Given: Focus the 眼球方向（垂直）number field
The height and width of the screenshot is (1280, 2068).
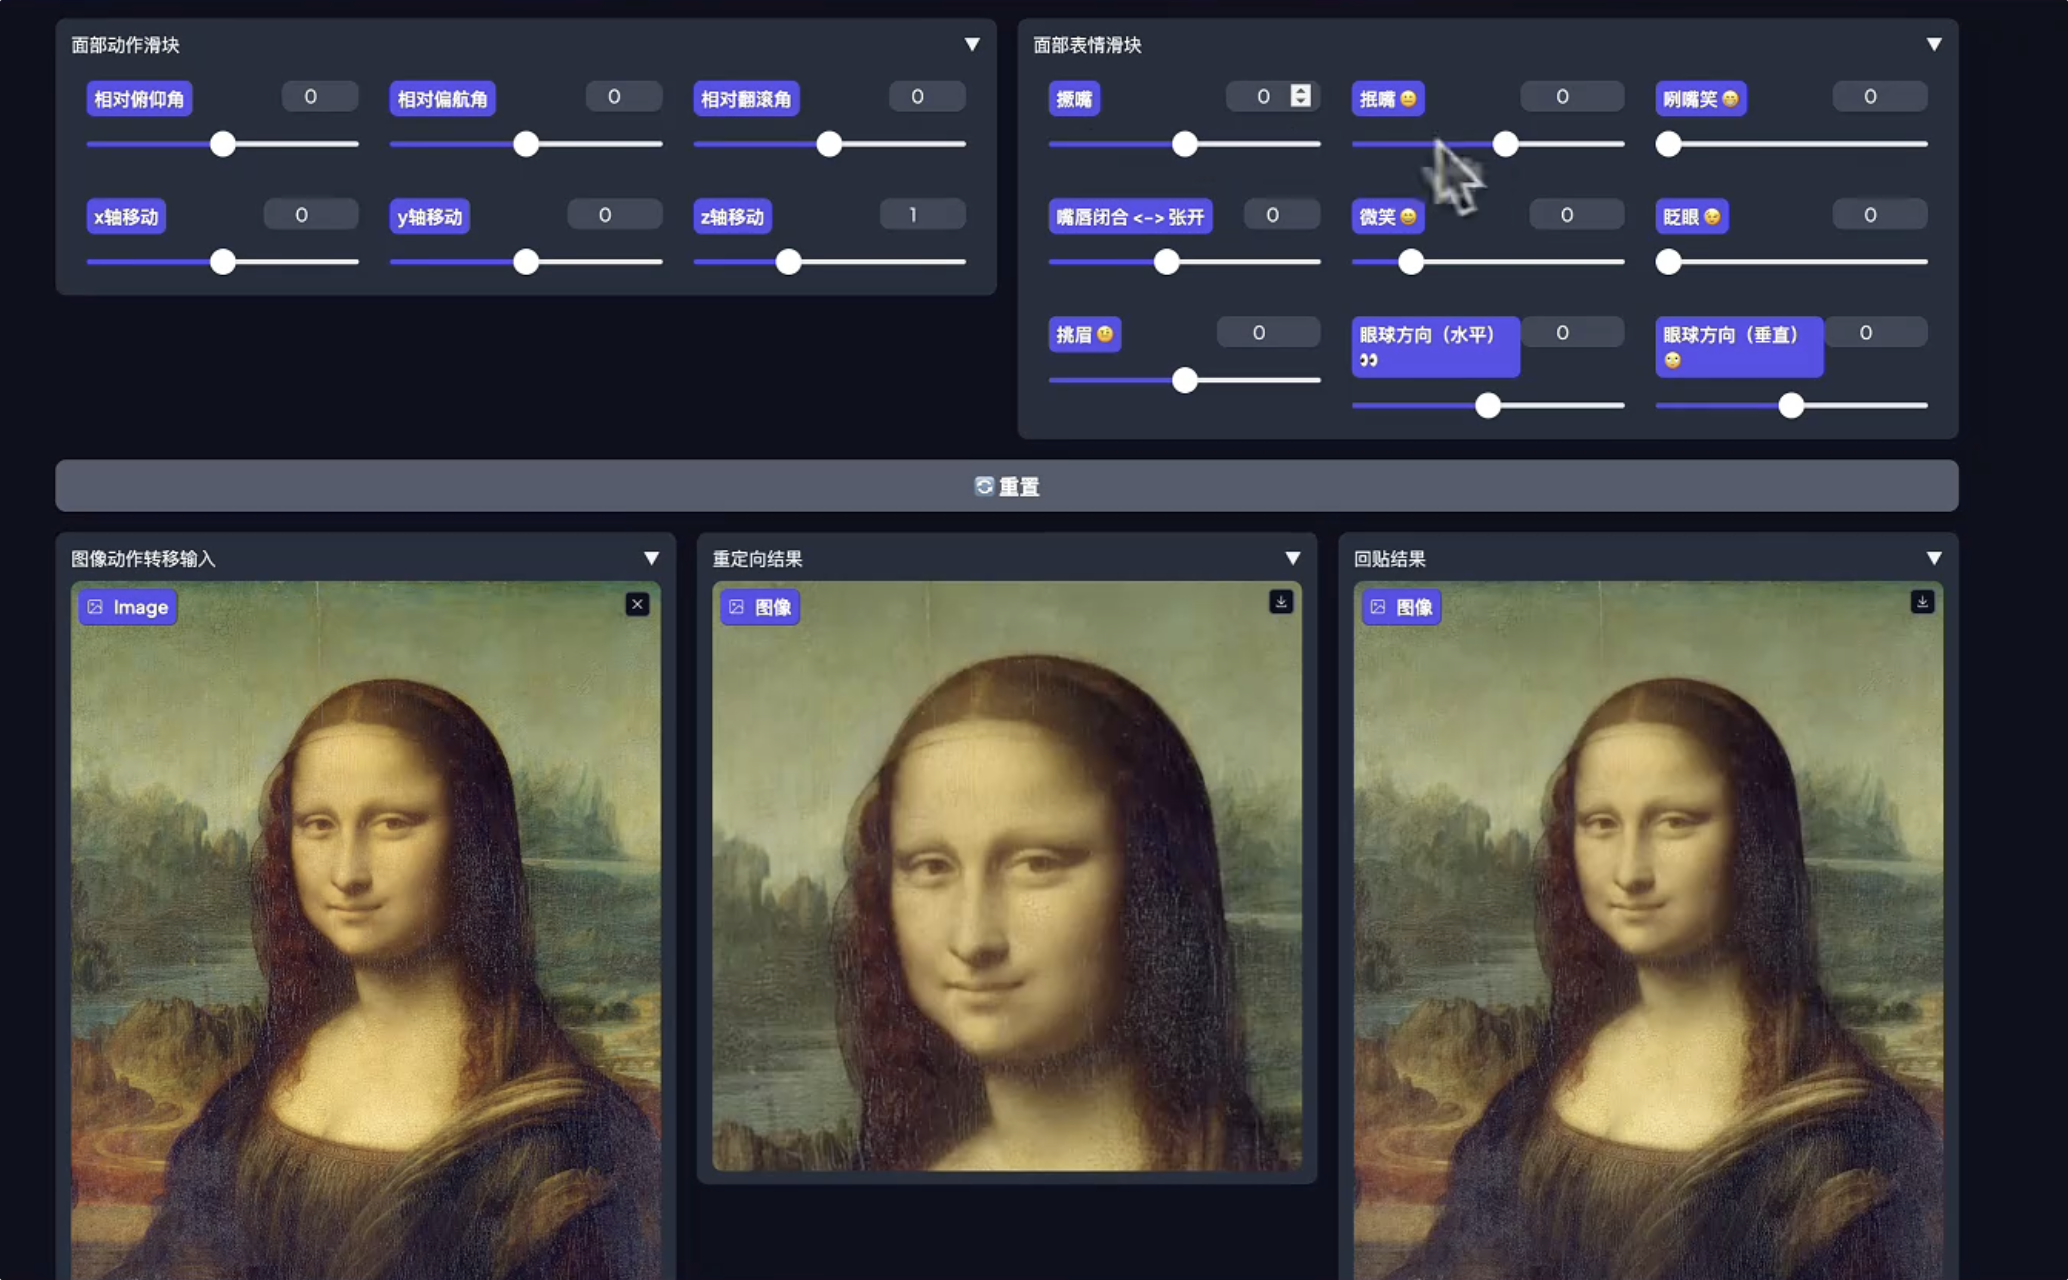Looking at the screenshot, I should coord(1875,333).
